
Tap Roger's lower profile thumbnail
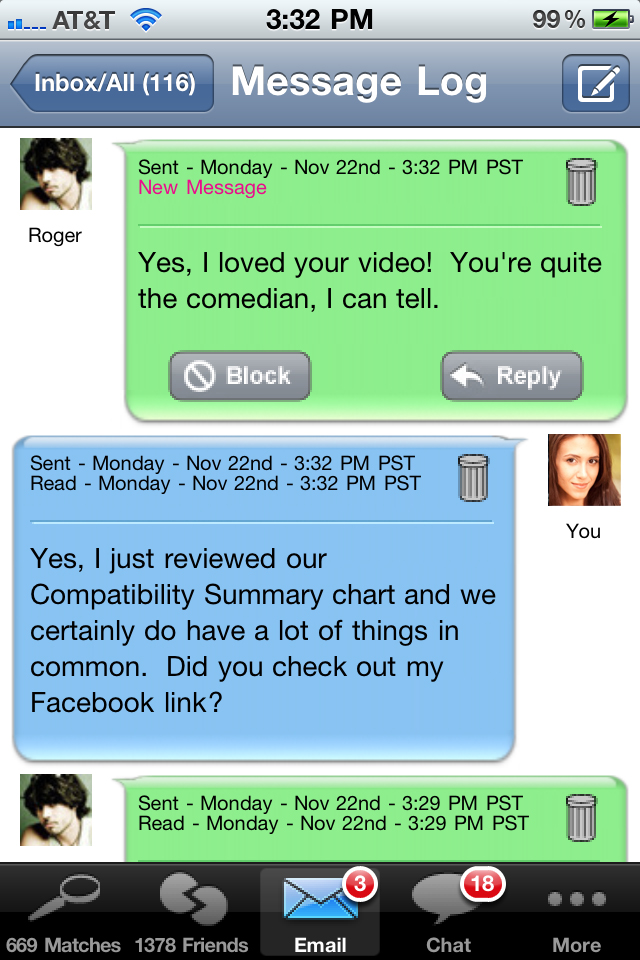(56, 810)
